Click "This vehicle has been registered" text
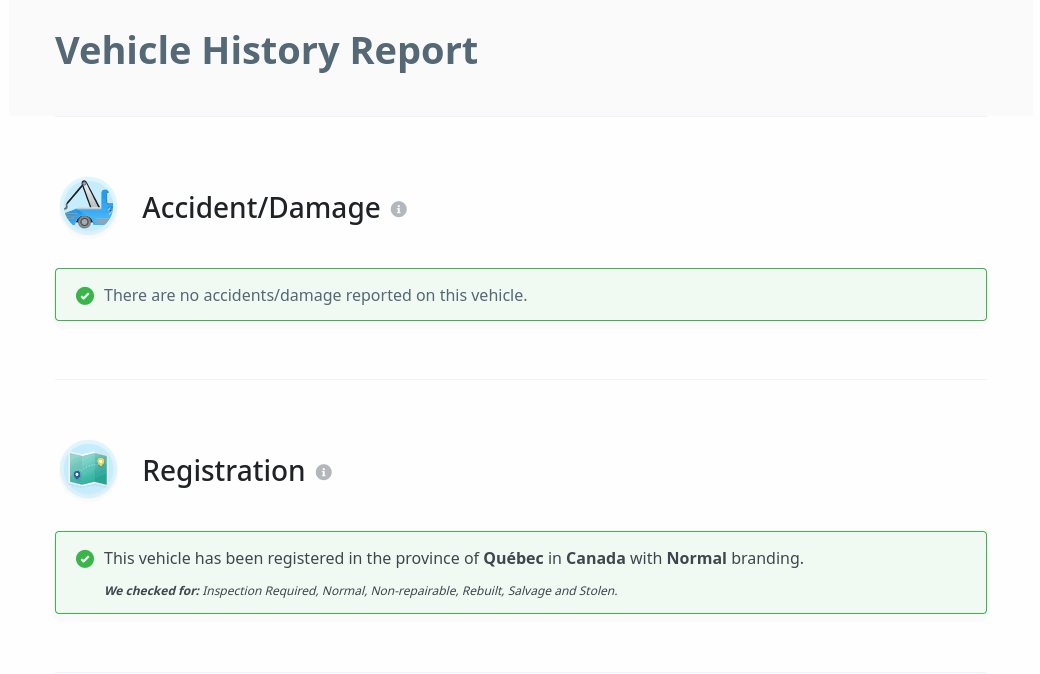Screen dimensions: 1040x674 (215, 558)
